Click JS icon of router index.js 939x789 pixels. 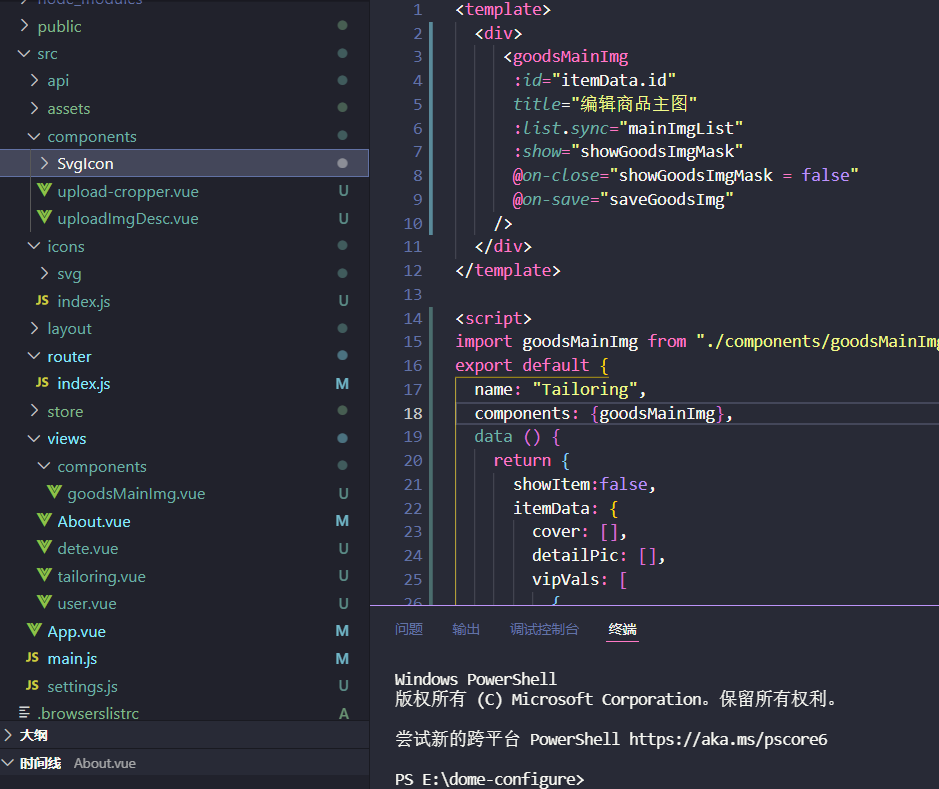tap(43, 383)
